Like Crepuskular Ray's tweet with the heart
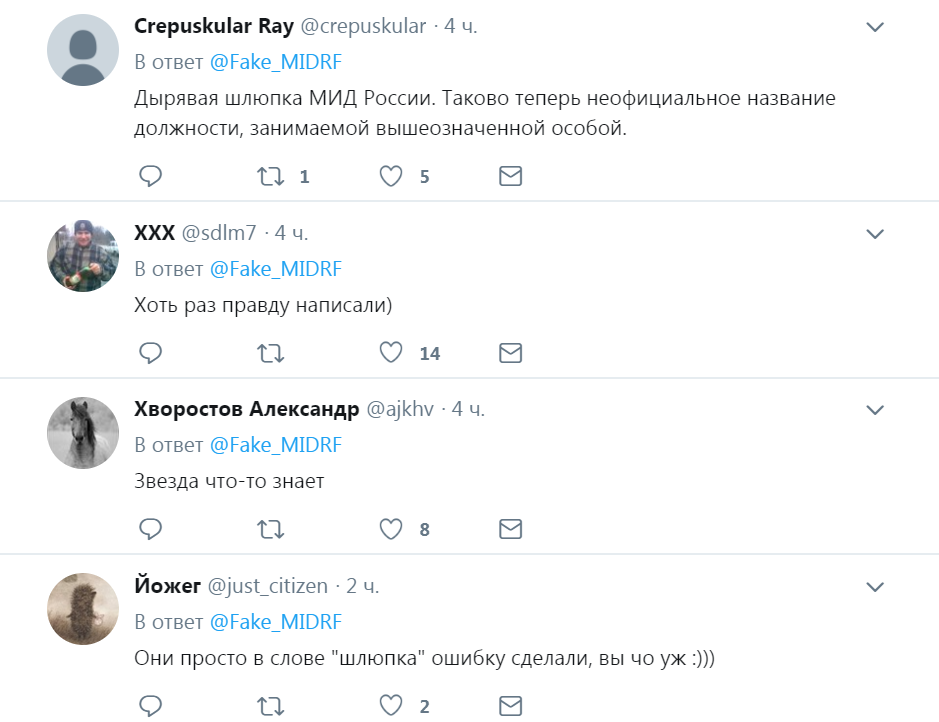This screenshot has height=722, width=939. 389,176
